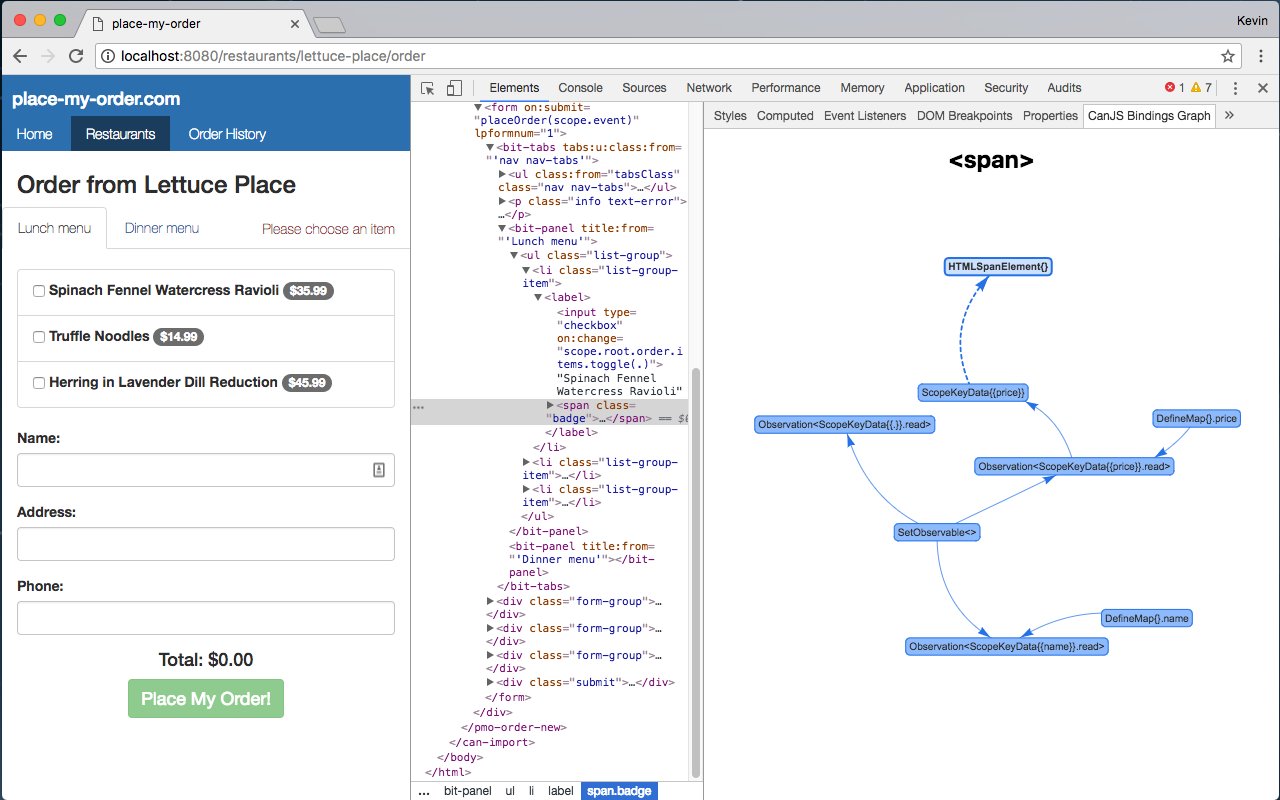Click the browser back arrow

pyautogui.click(x=20, y=56)
